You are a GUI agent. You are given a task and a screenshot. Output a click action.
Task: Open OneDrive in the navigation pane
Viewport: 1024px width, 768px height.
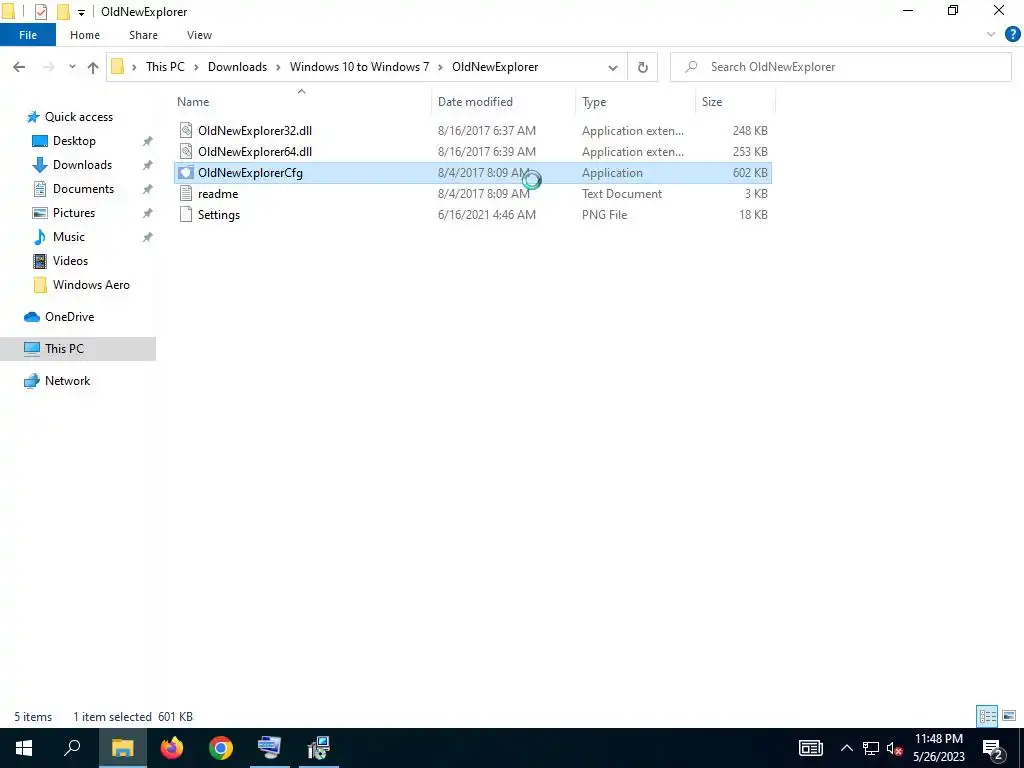click(x=69, y=317)
